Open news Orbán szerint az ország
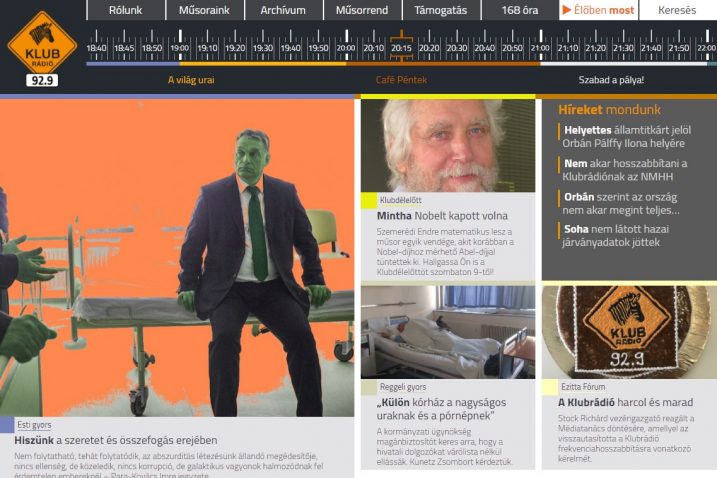This screenshot has width=717, height=478. 621,204
